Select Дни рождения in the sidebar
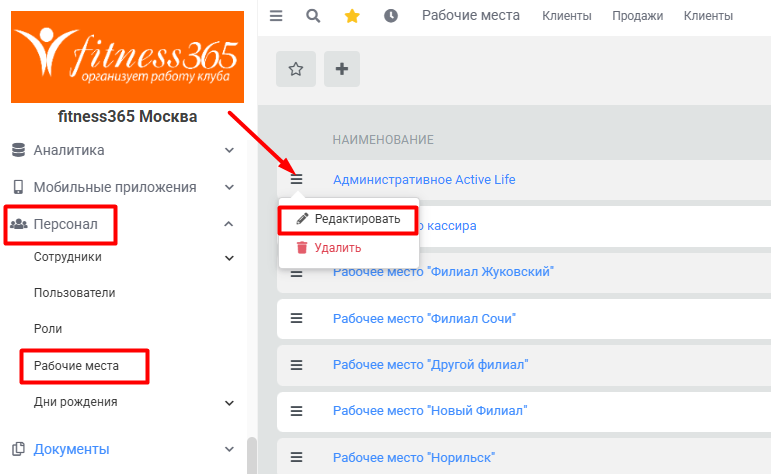 (75, 402)
